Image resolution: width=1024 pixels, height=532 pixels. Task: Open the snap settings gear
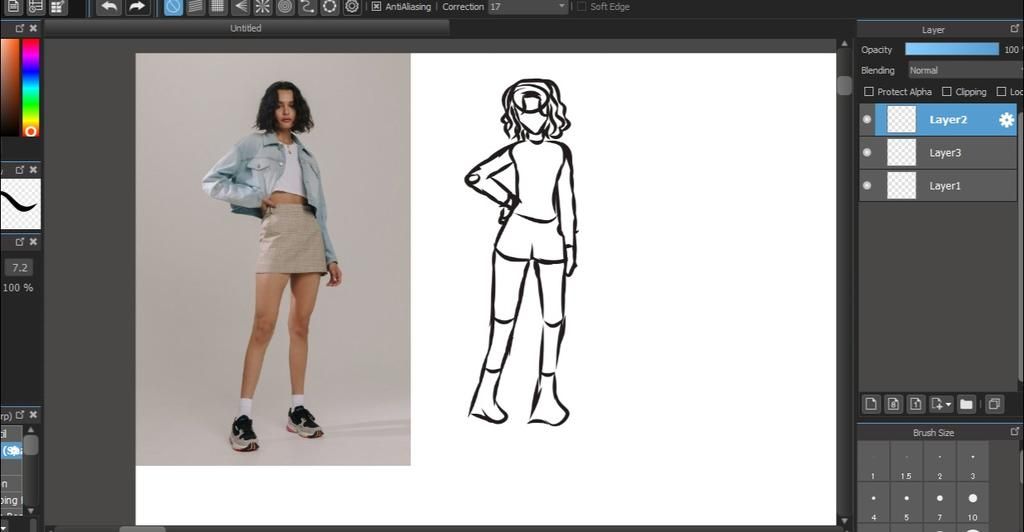point(352,7)
